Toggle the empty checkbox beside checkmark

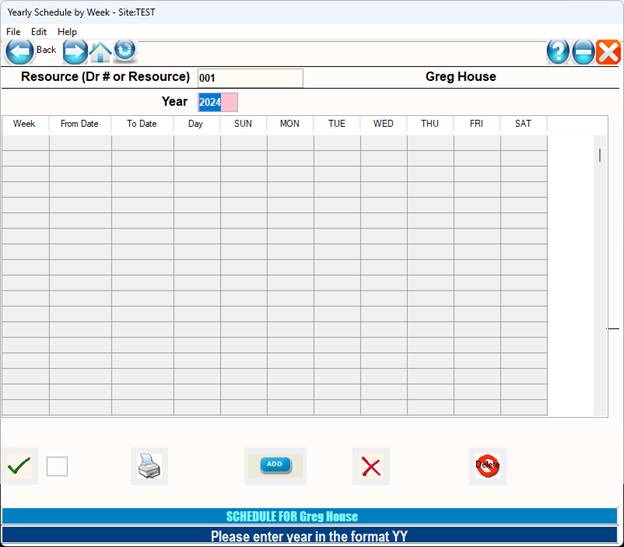(x=57, y=466)
